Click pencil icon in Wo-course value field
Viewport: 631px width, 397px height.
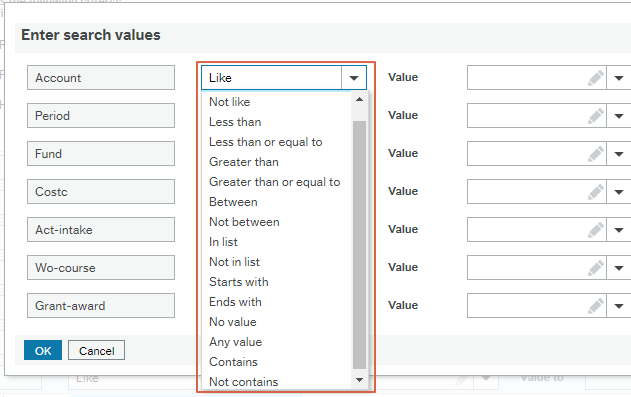(596, 268)
